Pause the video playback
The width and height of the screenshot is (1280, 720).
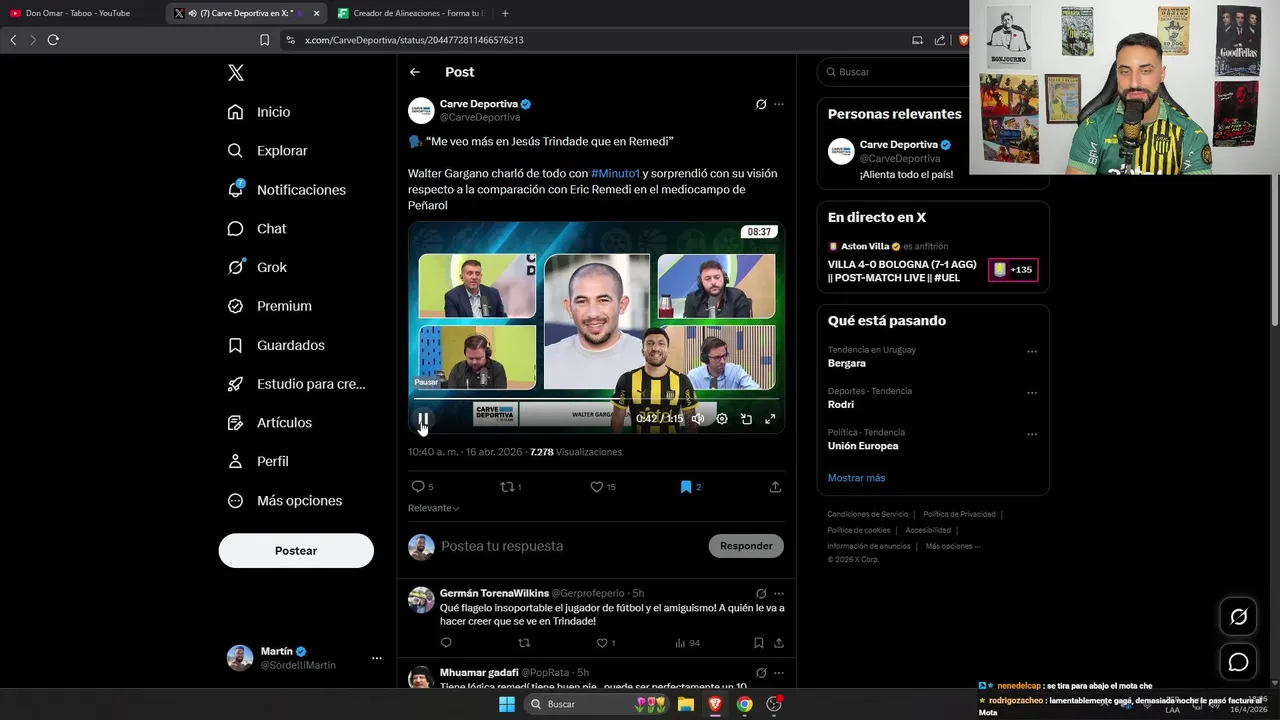pyautogui.click(x=423, y=419)
